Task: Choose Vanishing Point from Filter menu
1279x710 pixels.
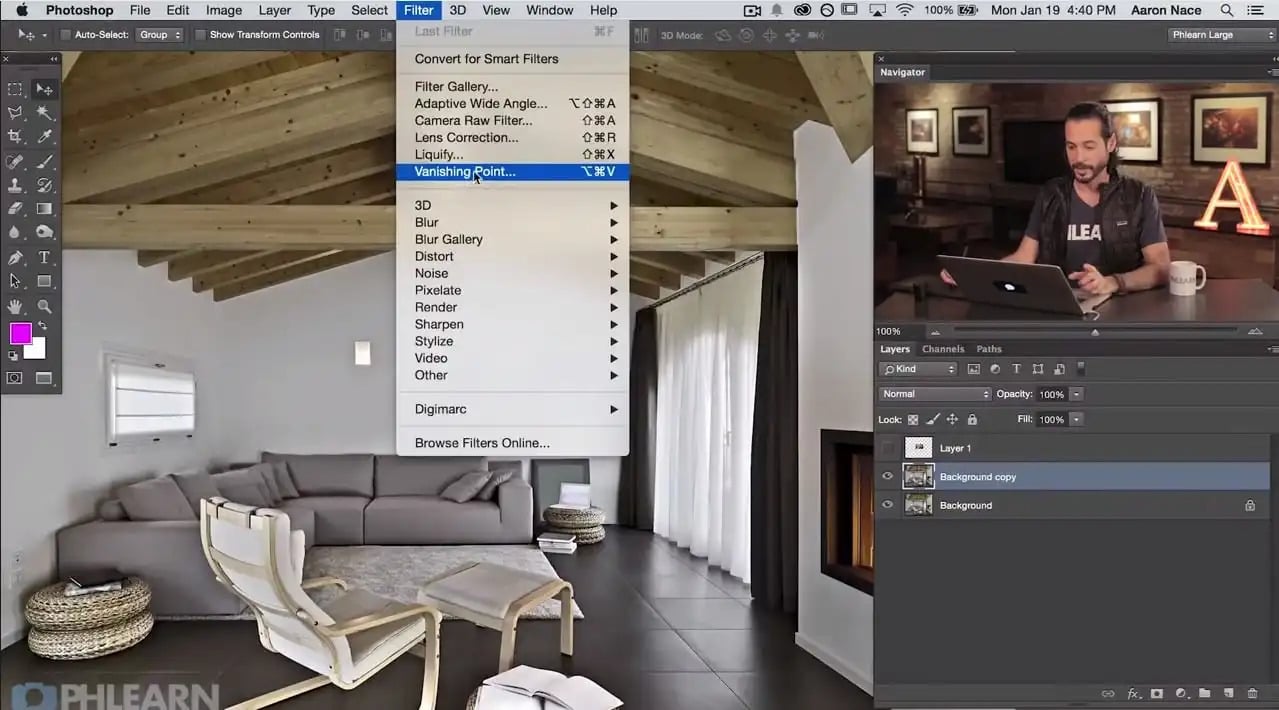Action: pyautogui.click(x=512, y=172)
